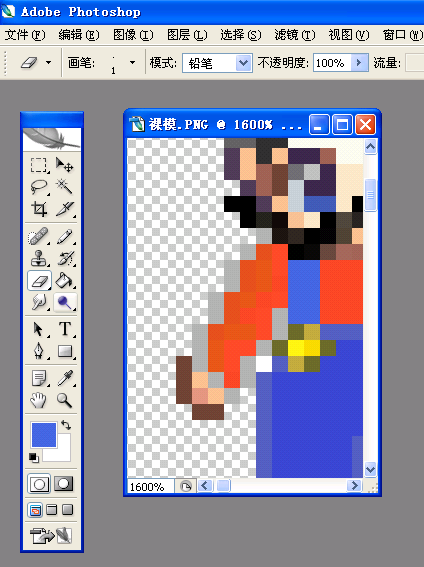This screenshot has height=567, width=424.
Task: Open the brush (画笔) picker arrow
Action: coord(132,63)
